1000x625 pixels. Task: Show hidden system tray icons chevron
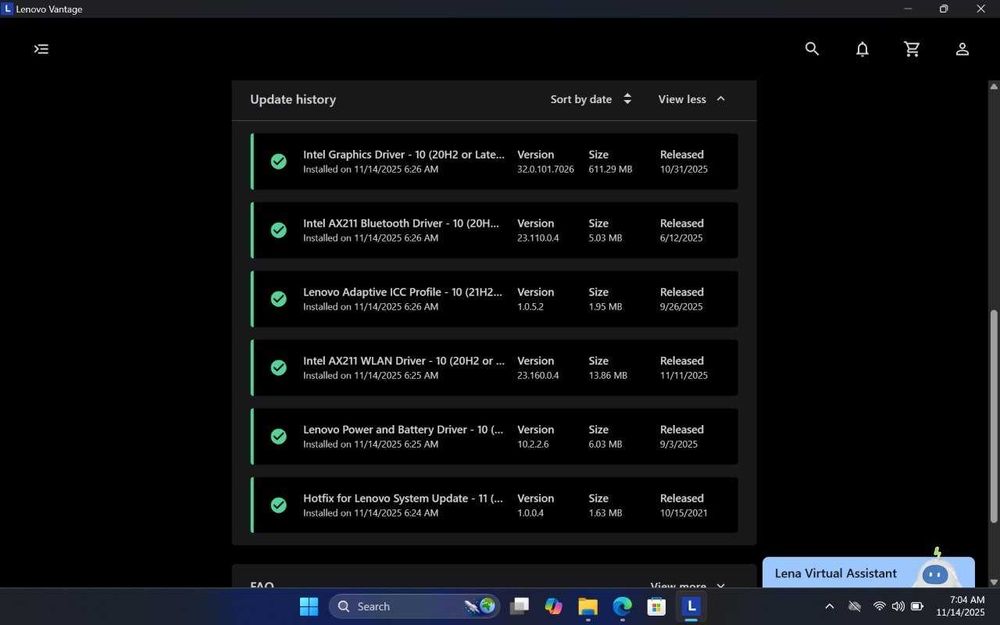(829, 607)
